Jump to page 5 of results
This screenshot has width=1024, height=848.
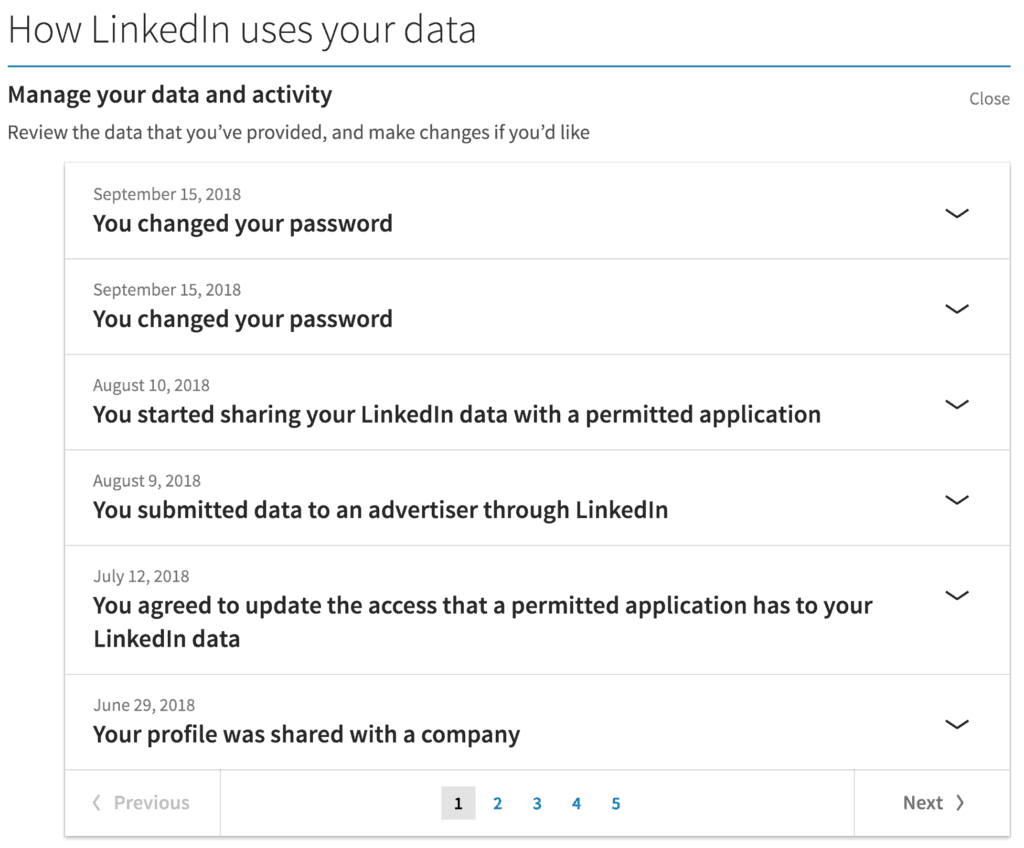click(616, 802)
